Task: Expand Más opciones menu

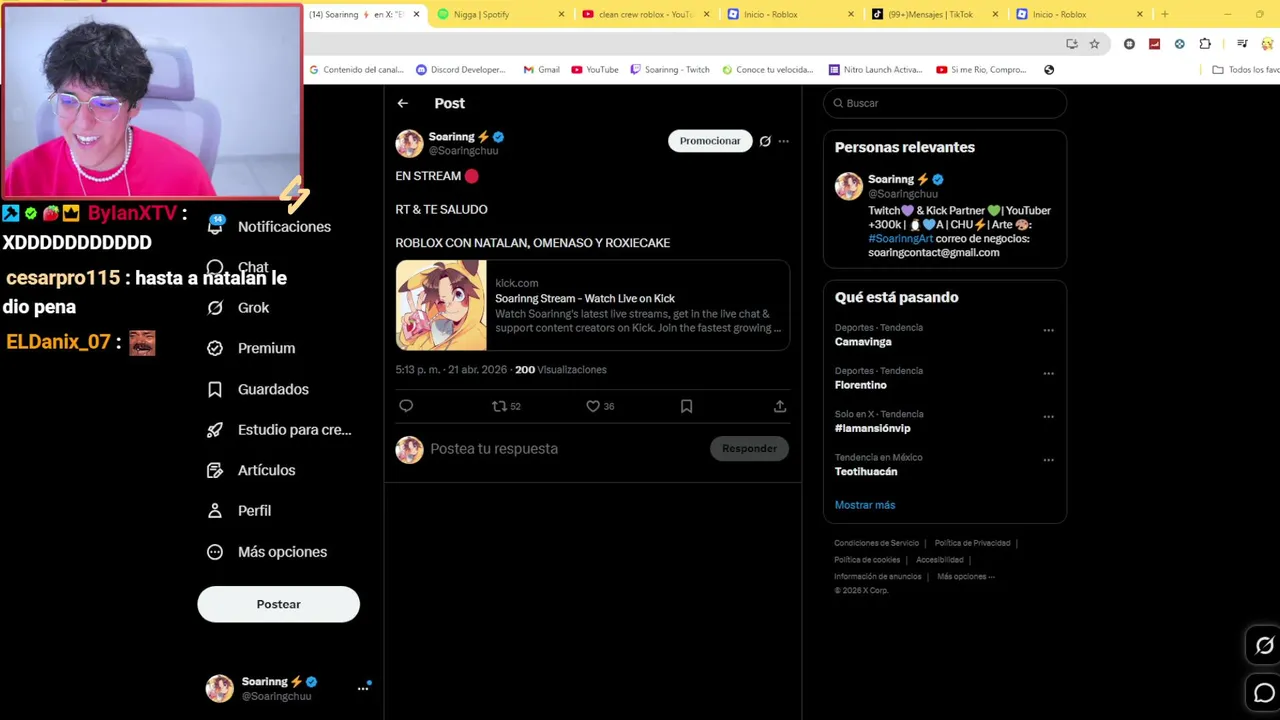Action: click(267, 552)
